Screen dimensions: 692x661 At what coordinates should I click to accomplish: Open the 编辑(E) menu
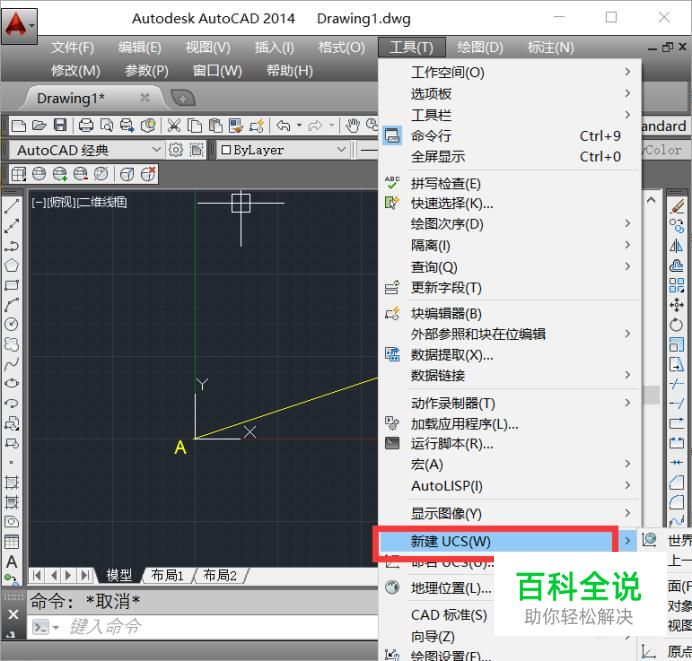click(x=139, y=47)
